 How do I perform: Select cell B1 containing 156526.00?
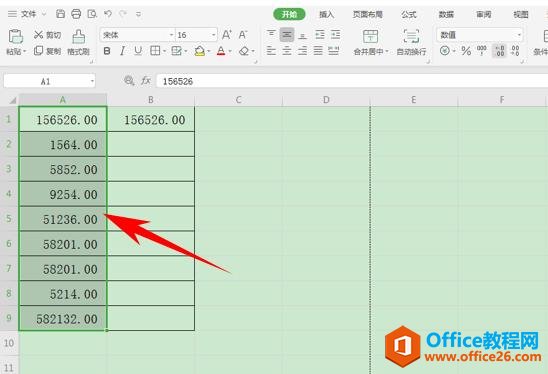tap(151, 119)
